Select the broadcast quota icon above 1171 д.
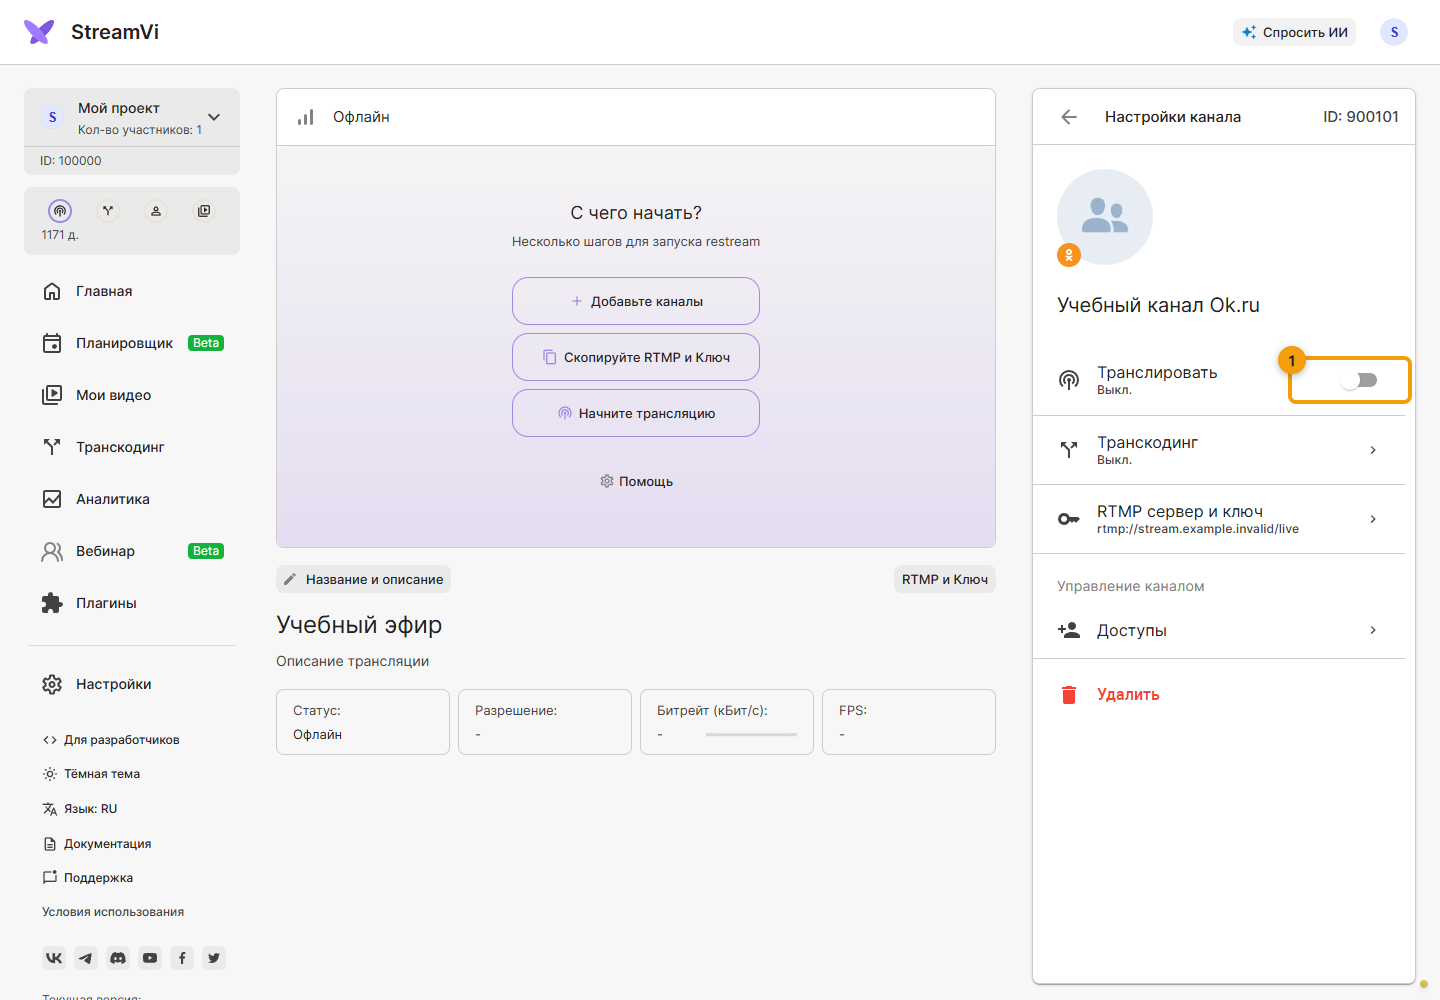 click(x=60, y=211)
